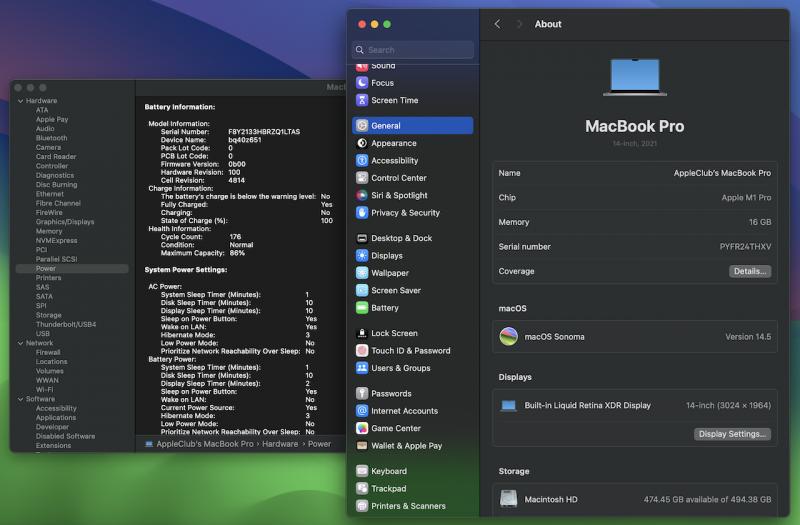Click the coverage Details button

(750, 271)
